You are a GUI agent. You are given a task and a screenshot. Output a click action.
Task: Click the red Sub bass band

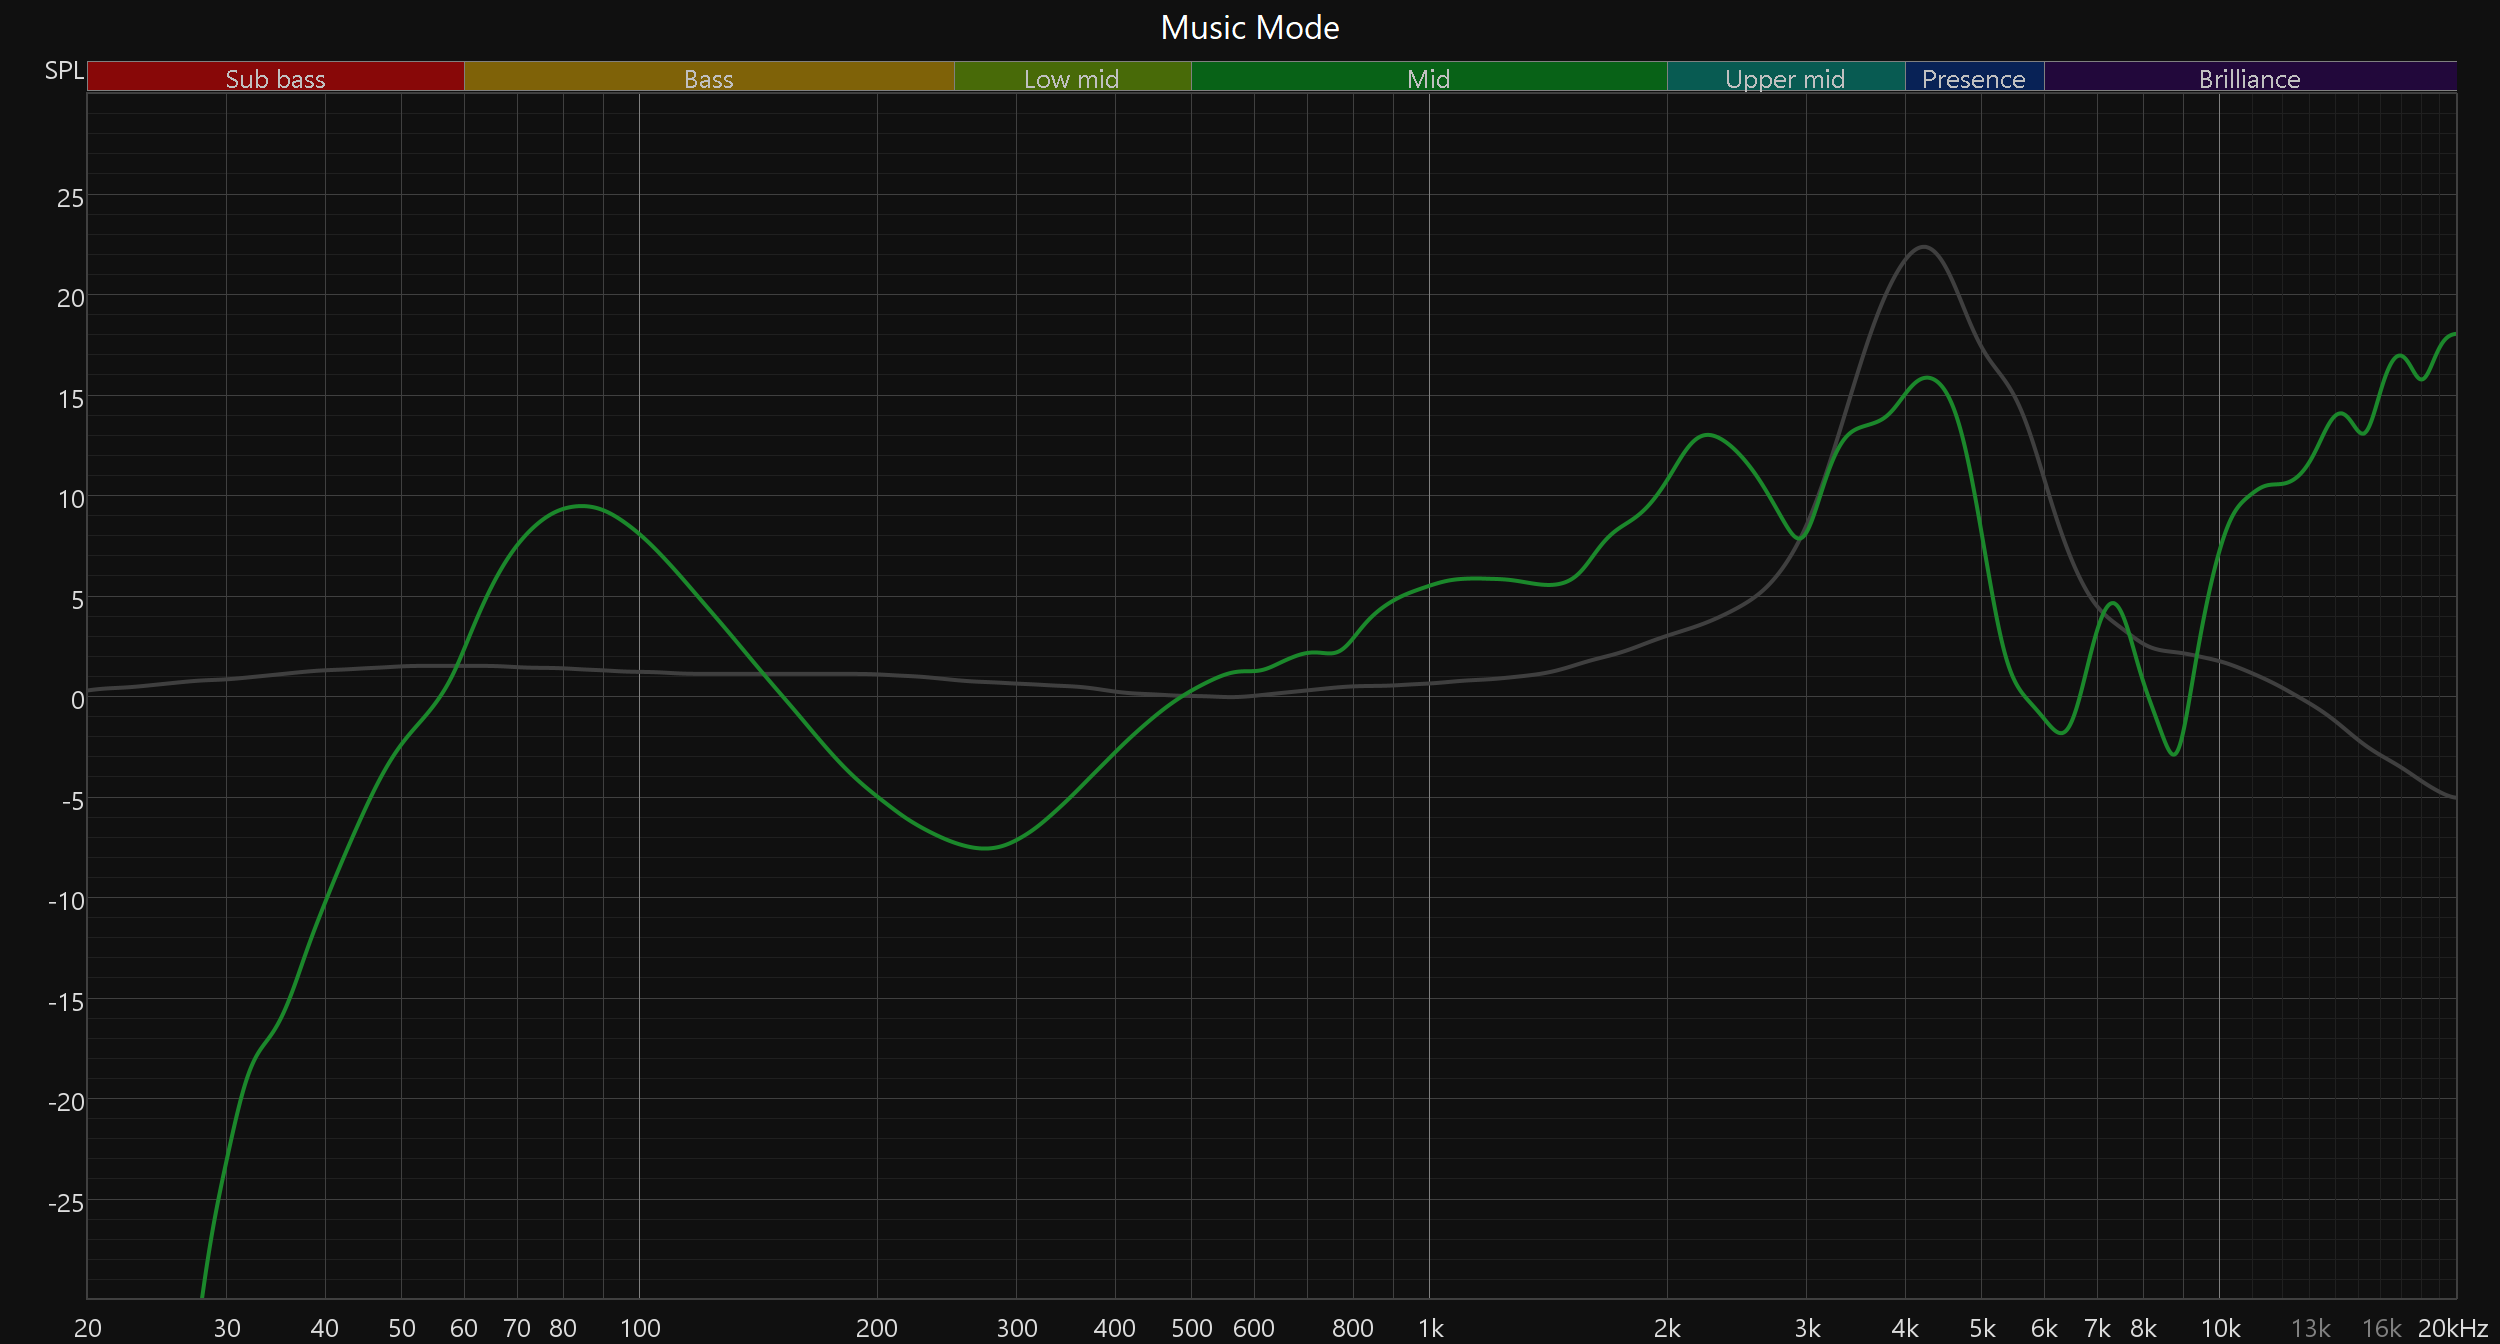275,78
